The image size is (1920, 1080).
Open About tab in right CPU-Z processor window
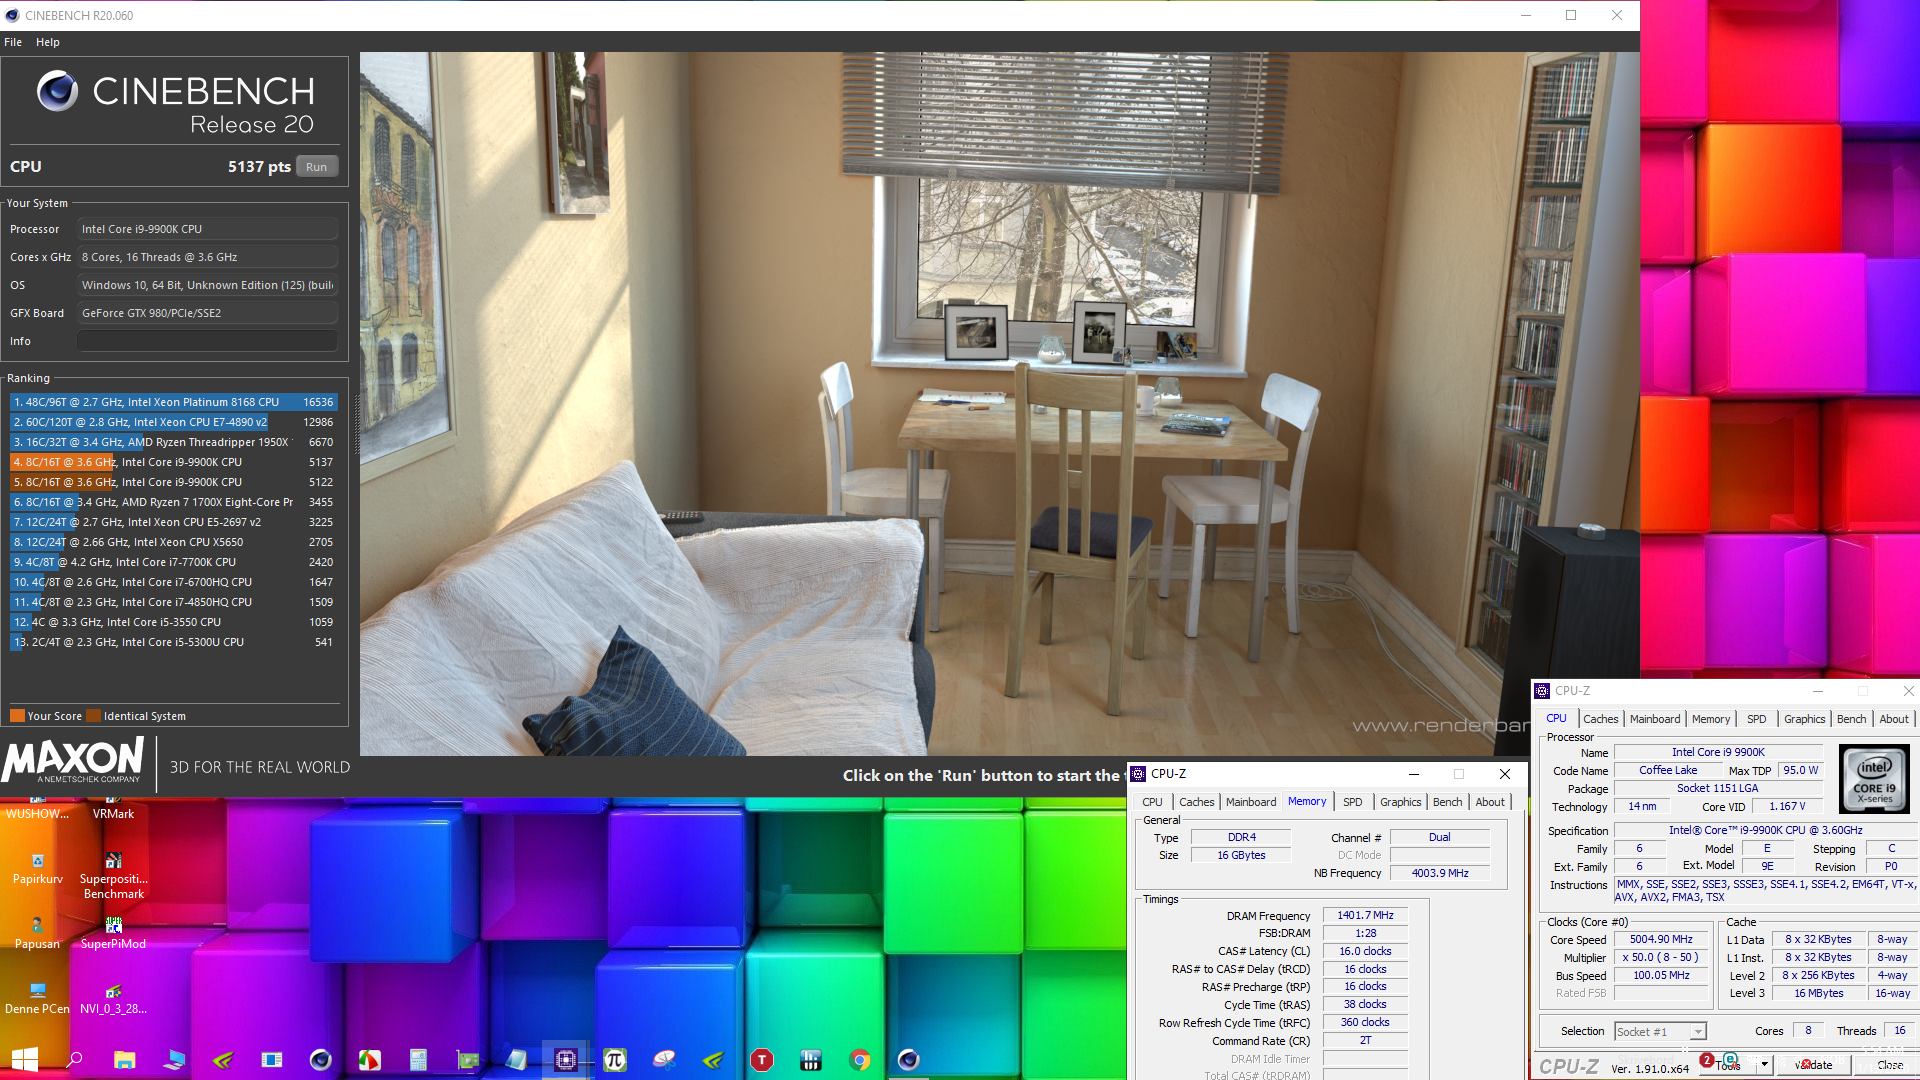point(1894,719)
